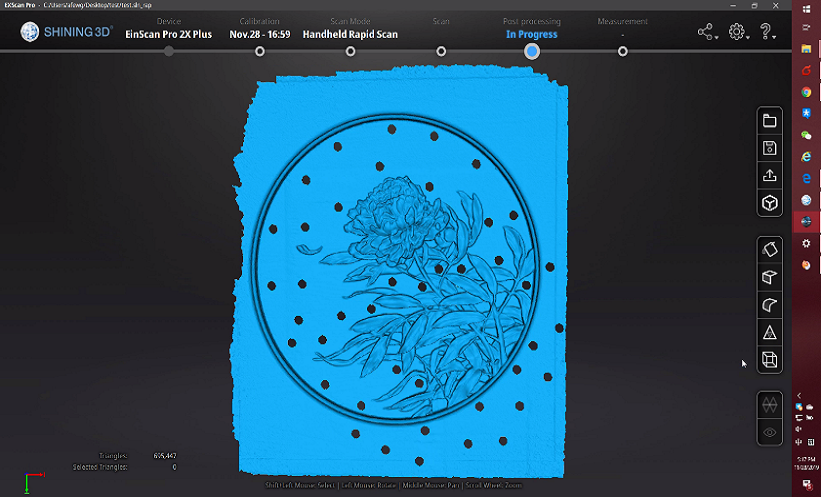Click the Selected Triangles value 0
Viewport: 821px width, 497px height.
(x=174, y=467)
